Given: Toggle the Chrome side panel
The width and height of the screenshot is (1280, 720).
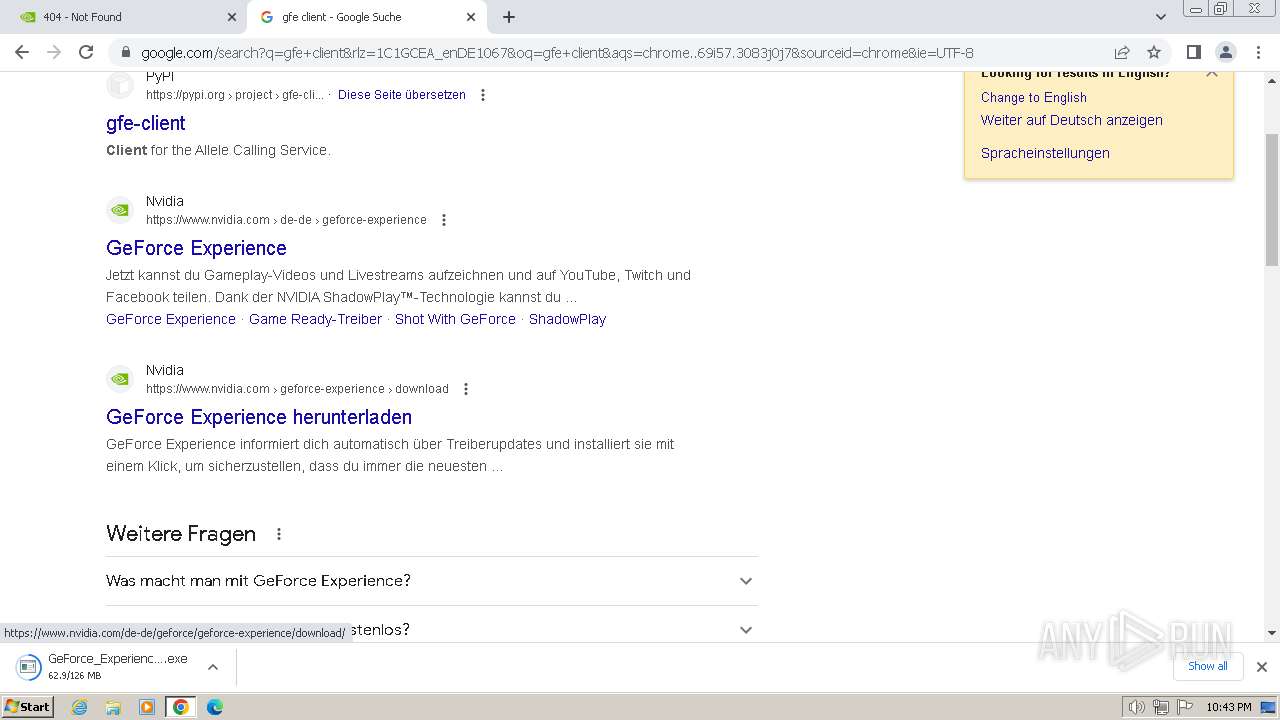Looking at the screenshot, I should 1194,52.
